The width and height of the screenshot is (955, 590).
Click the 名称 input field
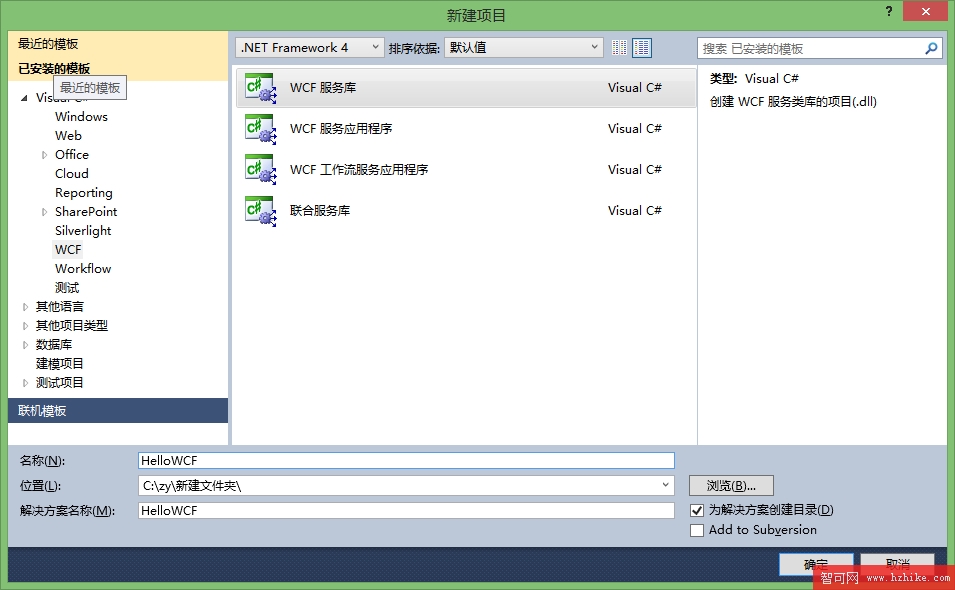coord(406,461)
